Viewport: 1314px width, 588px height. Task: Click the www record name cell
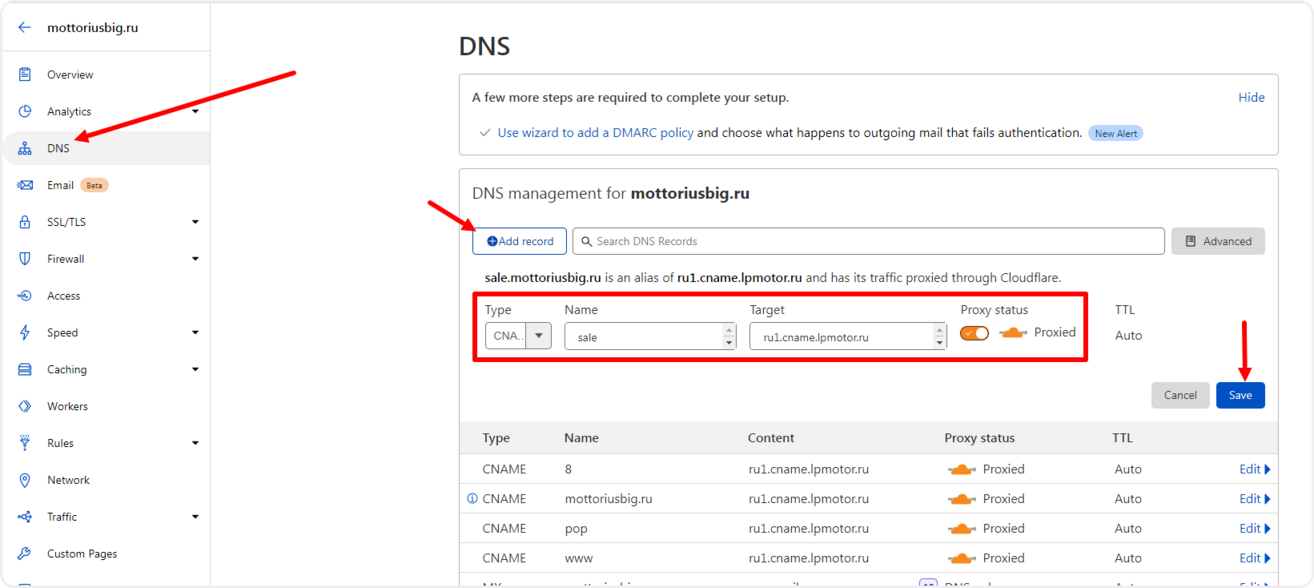579,558
